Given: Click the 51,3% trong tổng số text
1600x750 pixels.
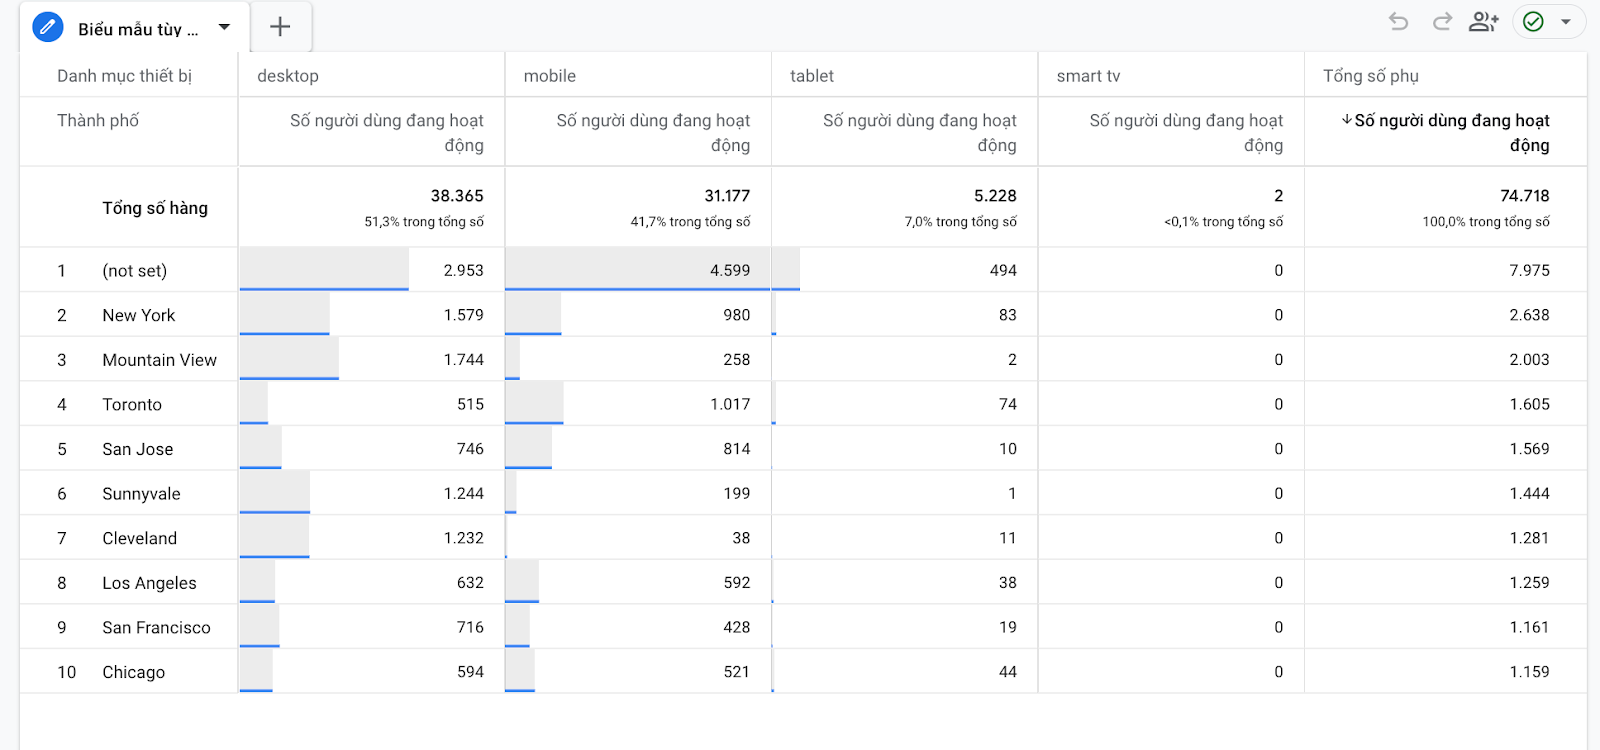Looking at the screenshot, I should 424,222.
